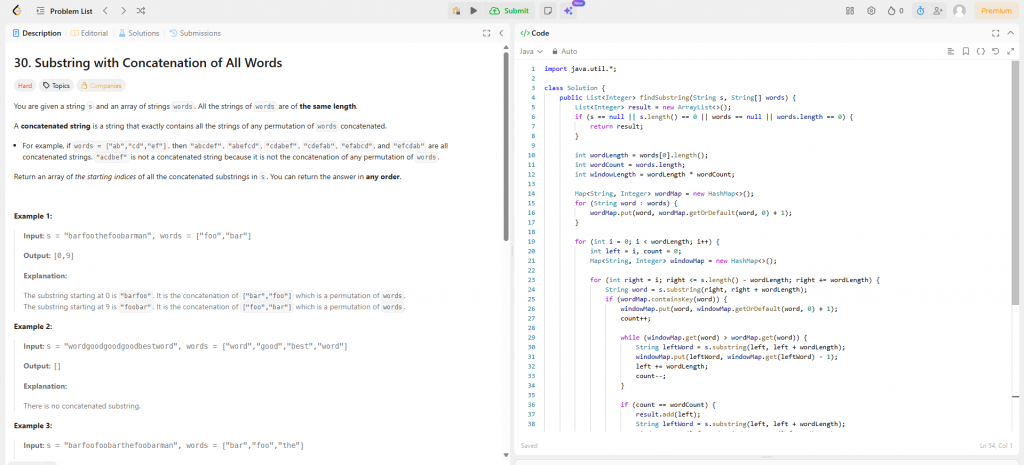Switch to the Editorial tab
Viewport: 1024px width, 465px height.
[x=89, y=33]
